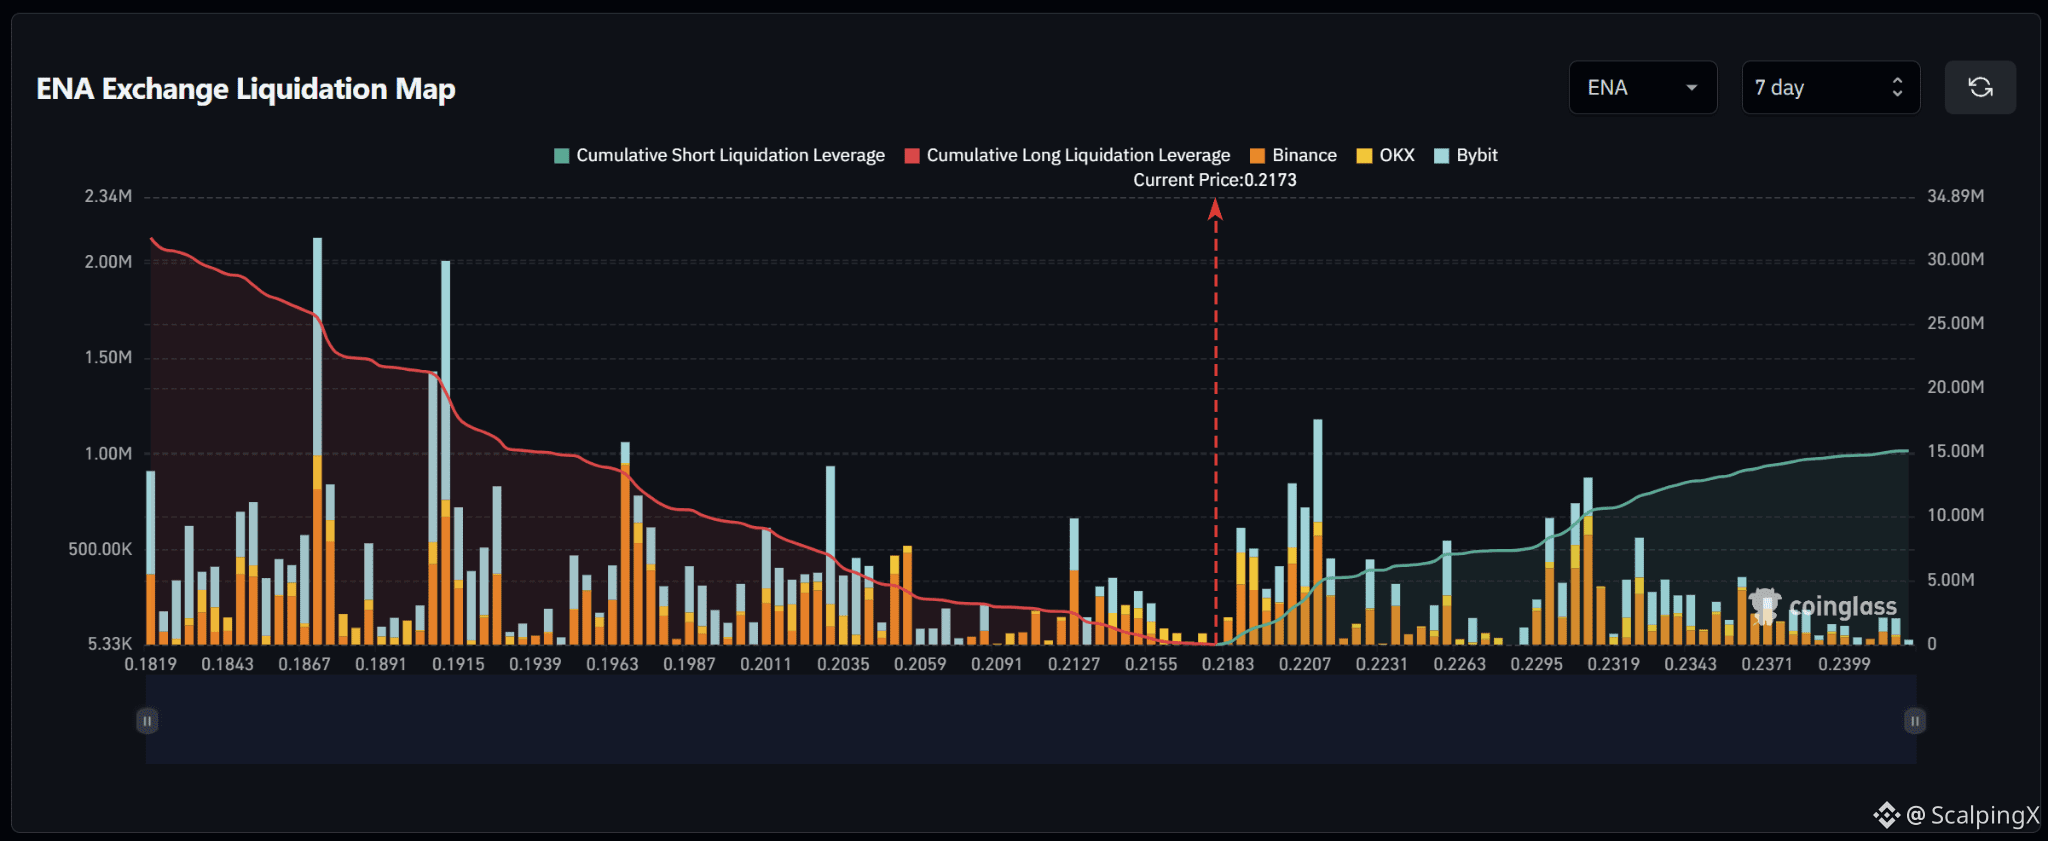
Task: Click the red long leverage legend swatch
Action: click(912, 156)
